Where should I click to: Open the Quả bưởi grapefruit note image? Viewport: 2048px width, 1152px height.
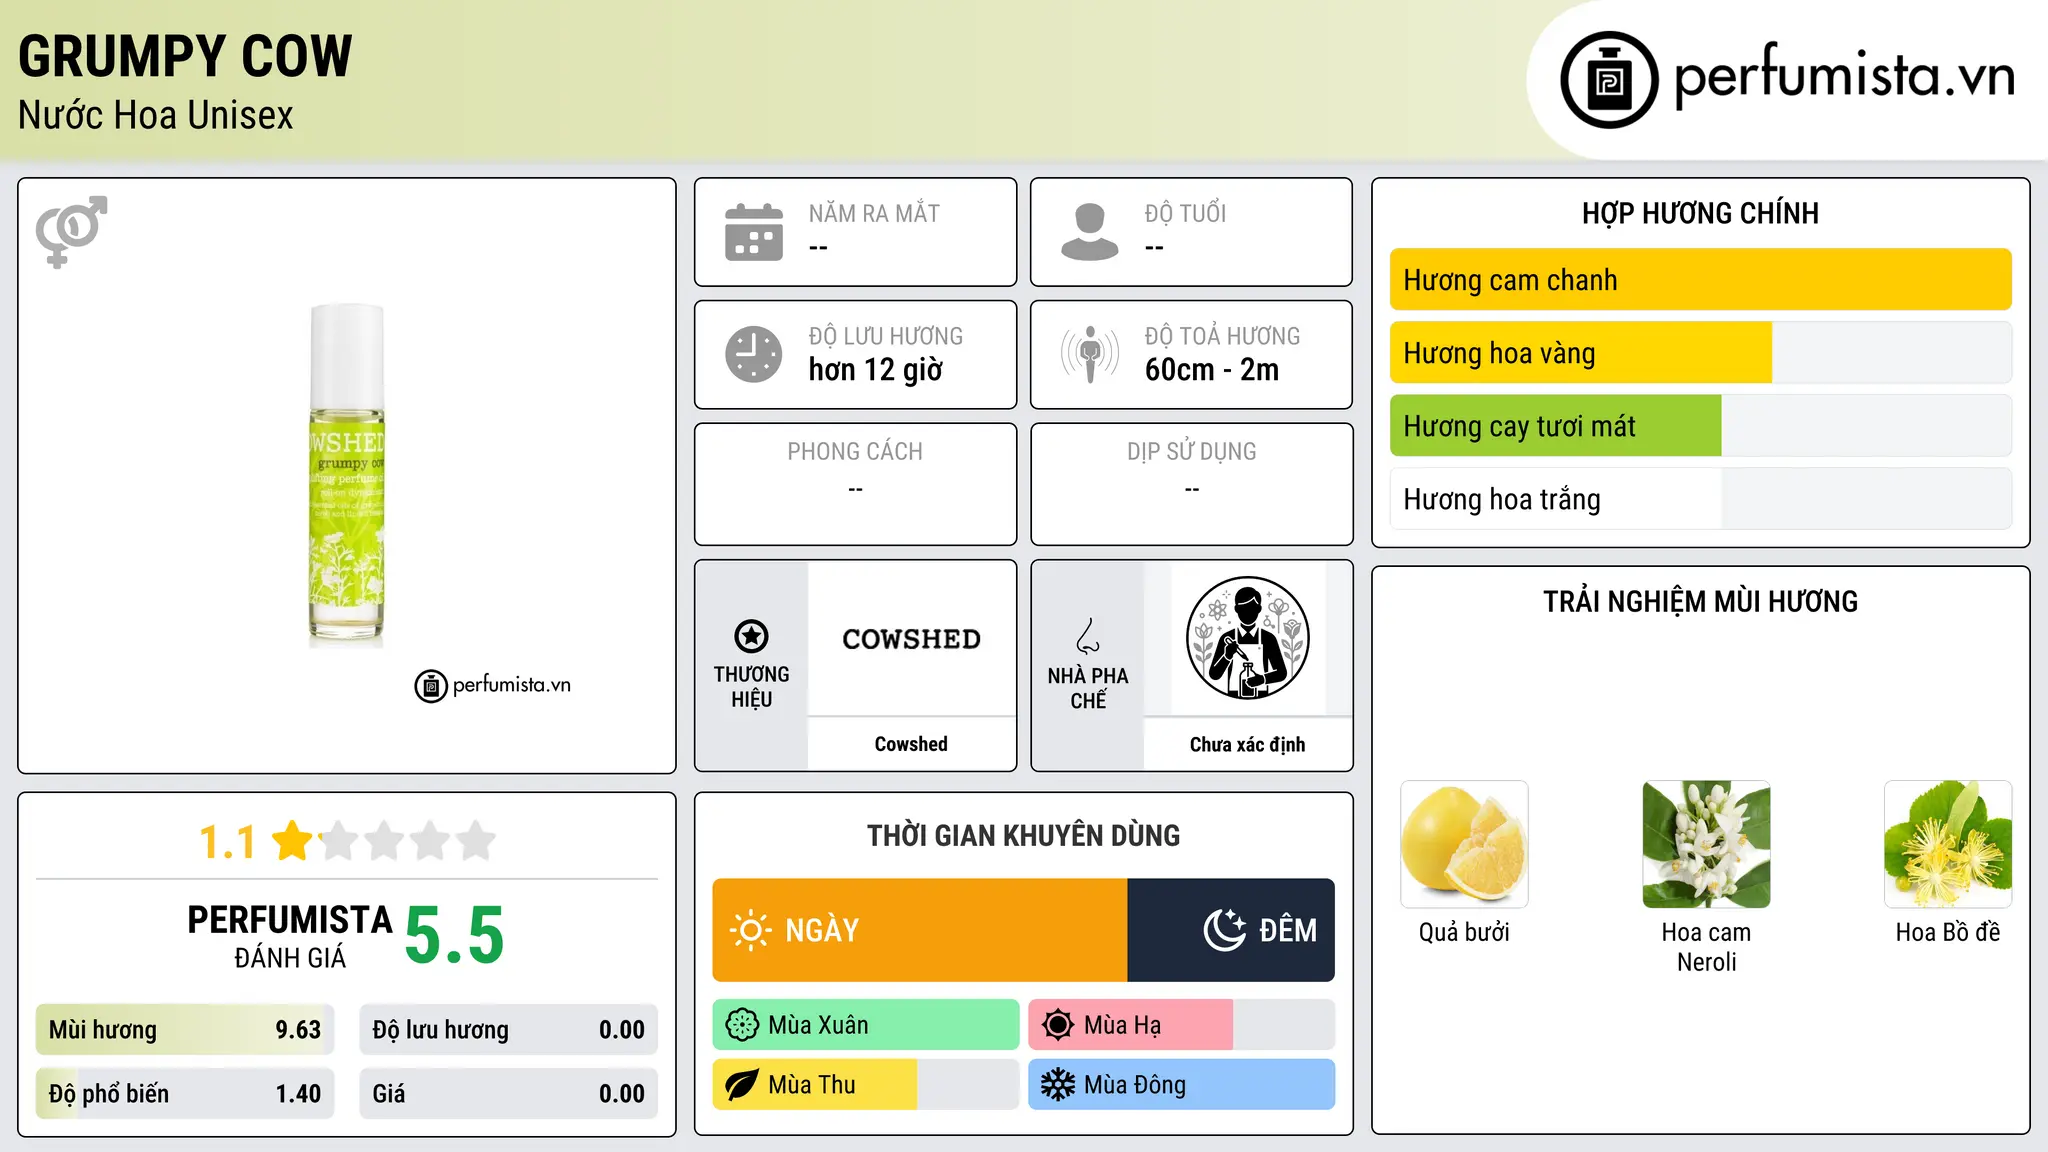[x=1464, y=845]
